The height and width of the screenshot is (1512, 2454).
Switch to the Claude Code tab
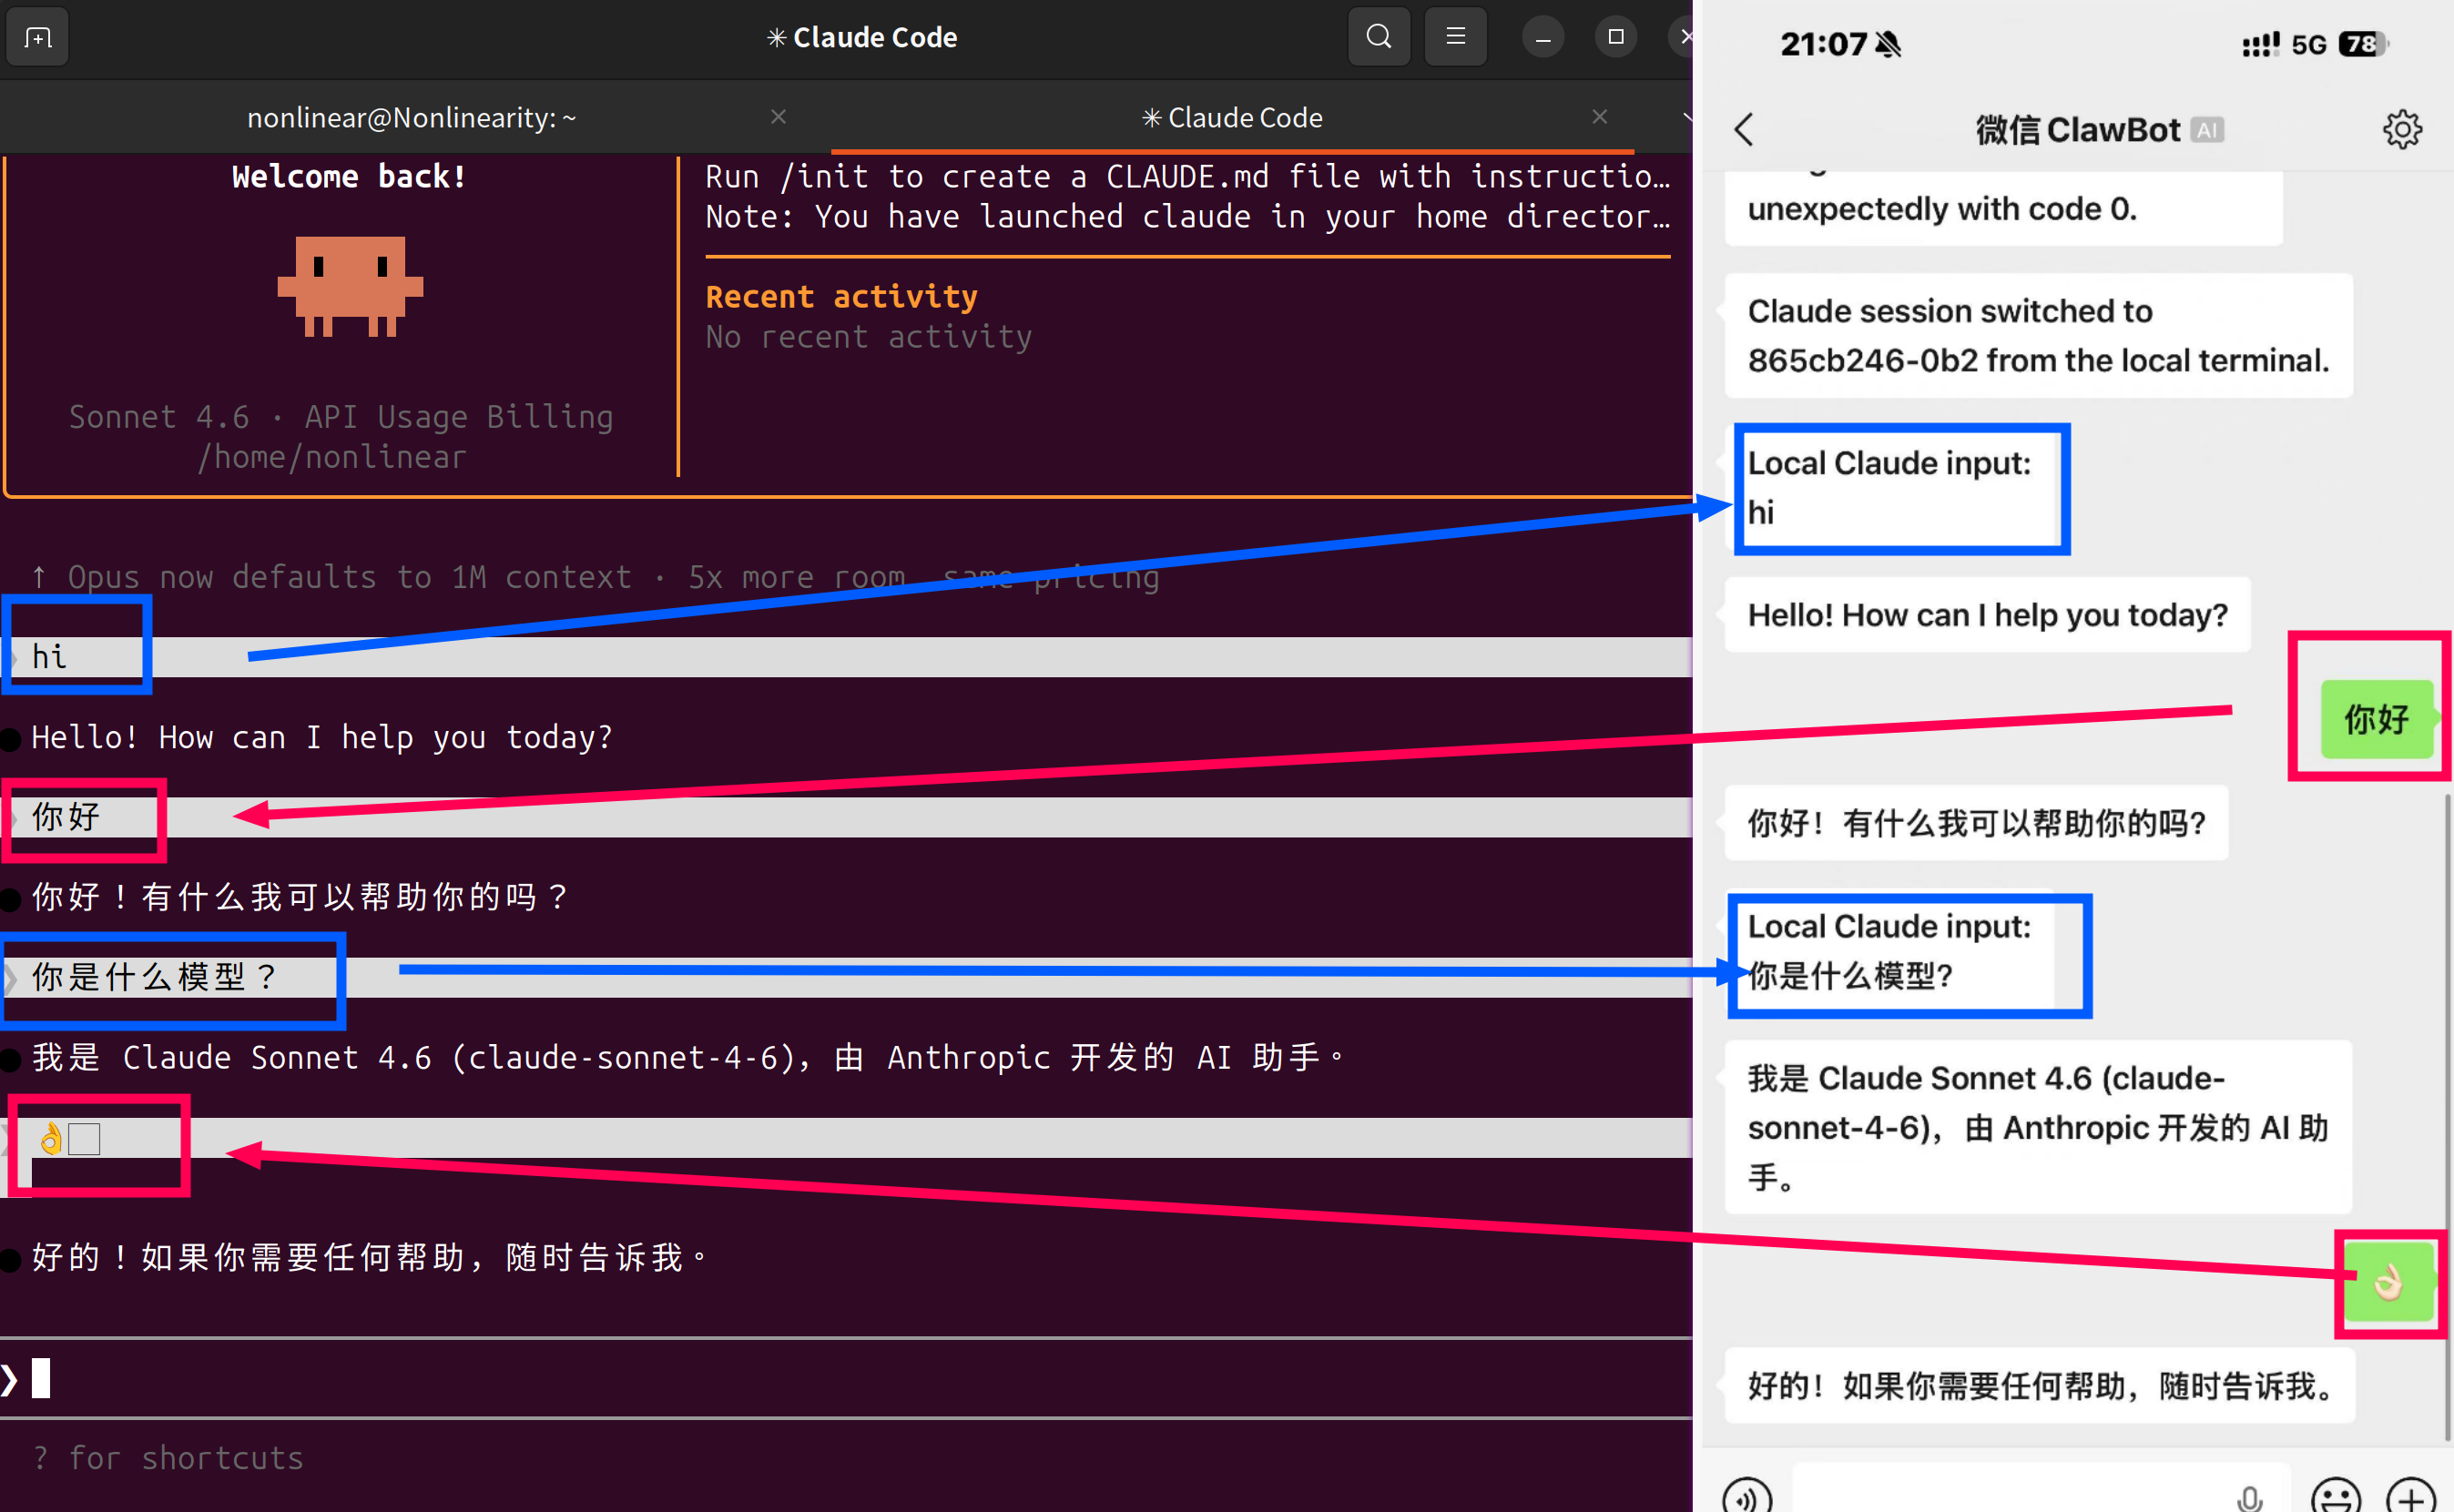1232,117
